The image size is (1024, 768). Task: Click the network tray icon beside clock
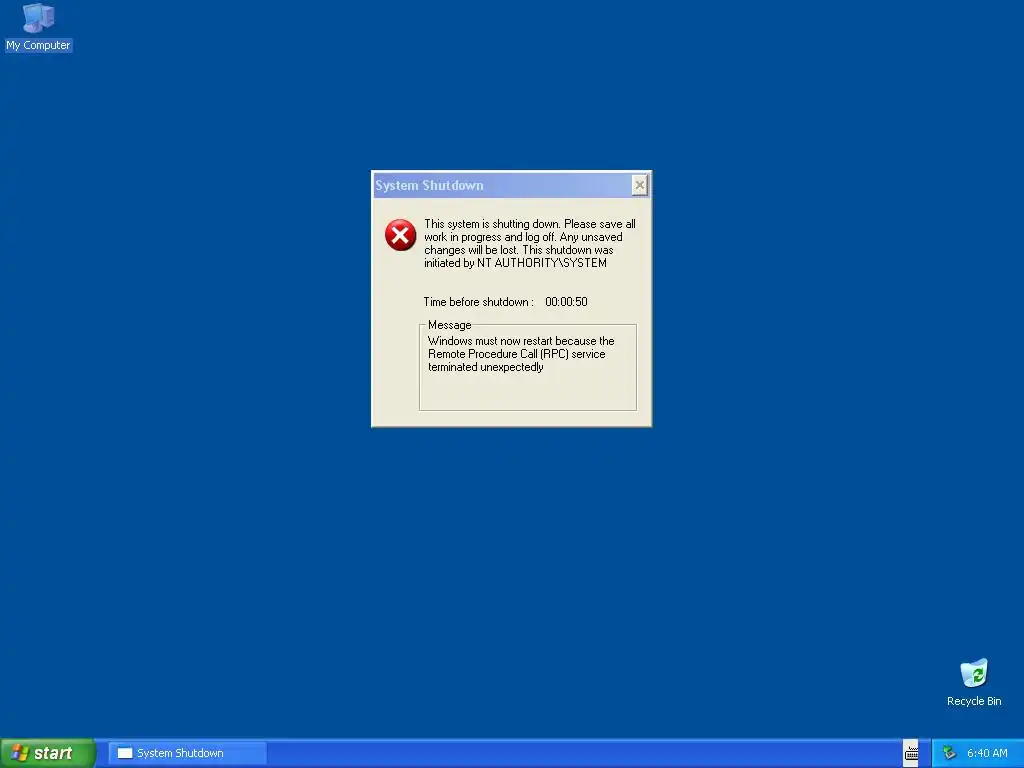[950, 753]
